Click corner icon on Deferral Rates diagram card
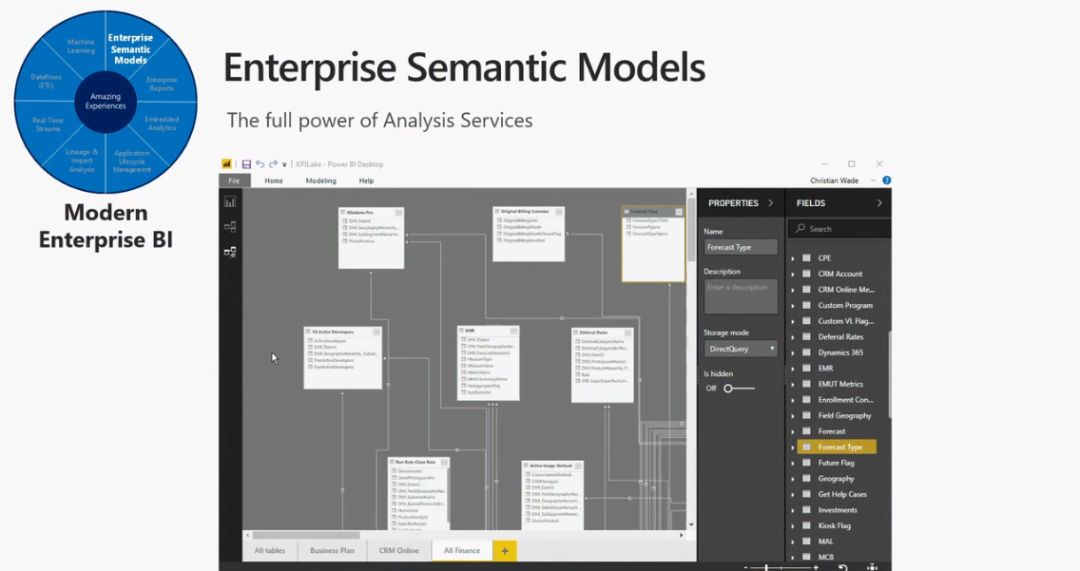This screenshot has width=1080, height=571. pyautogui.click(x=627, y=333)
